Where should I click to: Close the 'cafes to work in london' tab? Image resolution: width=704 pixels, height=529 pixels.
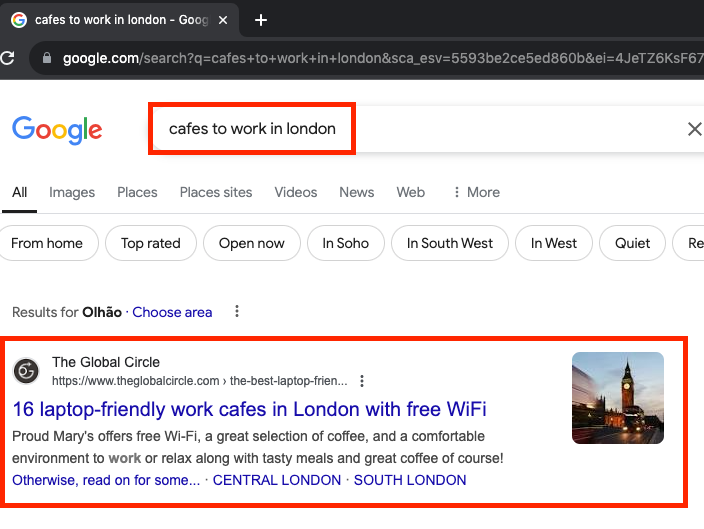click(x=223, y=20)
